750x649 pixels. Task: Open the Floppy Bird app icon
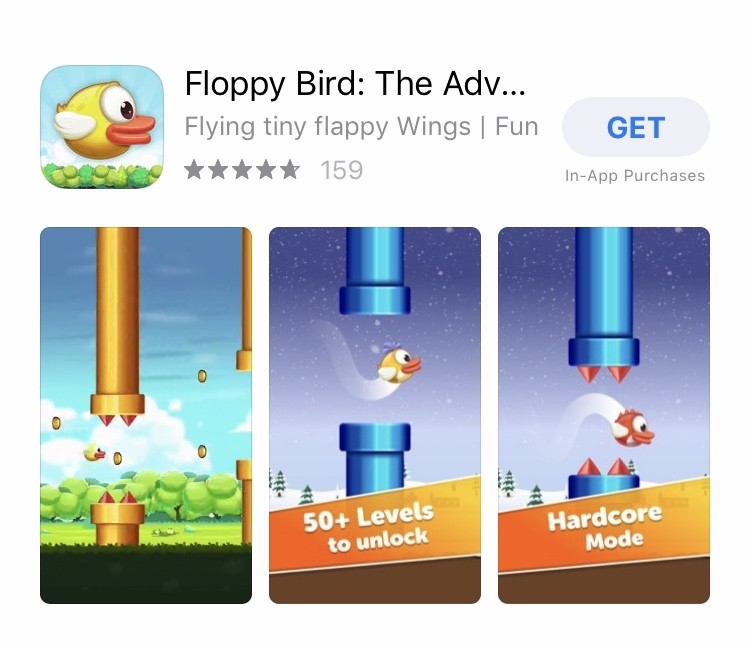point(102,127)
